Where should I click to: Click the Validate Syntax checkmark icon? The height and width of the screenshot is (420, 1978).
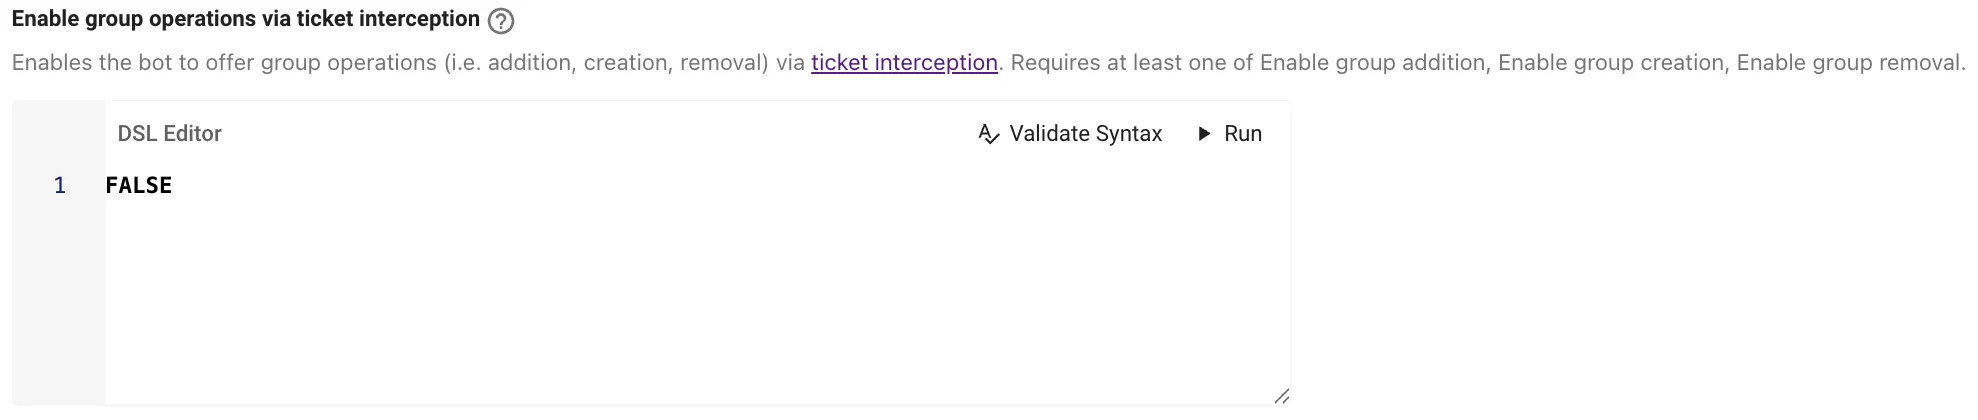(988, 134)
